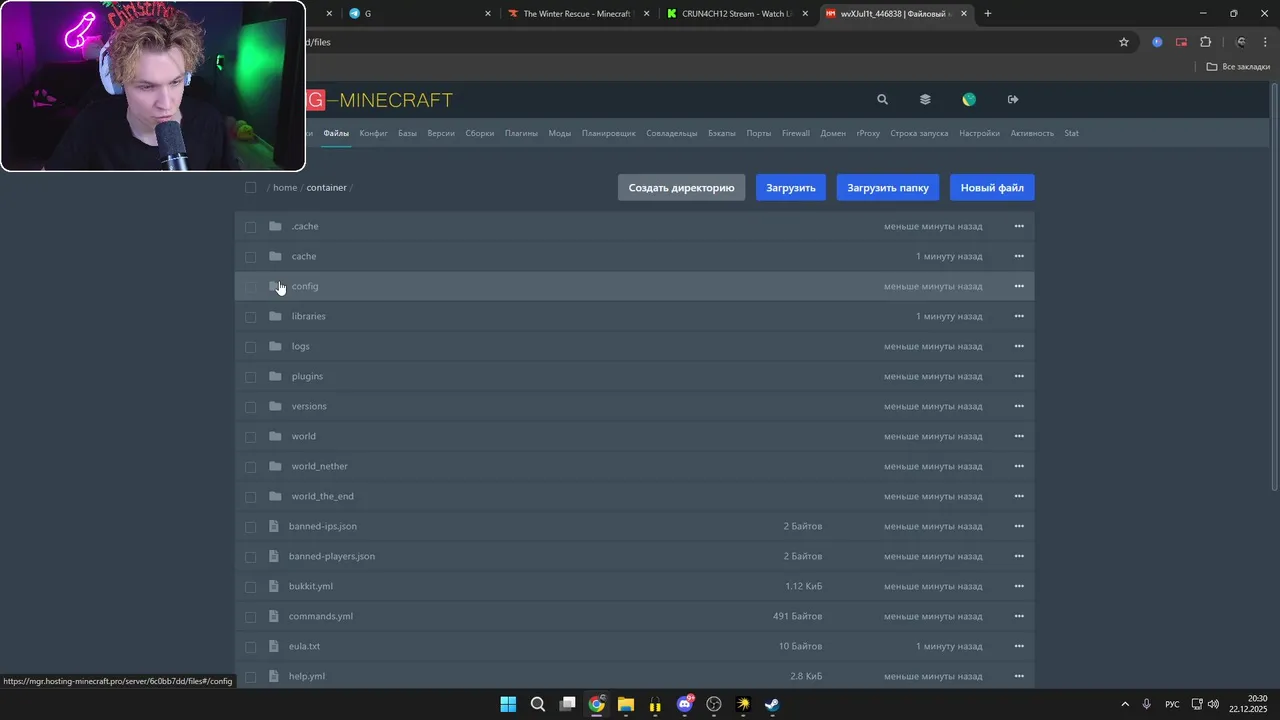Open new browser tab with plus
This screenshot has height=720, width=1280.
pyautogui.click(x=988, y=13)
